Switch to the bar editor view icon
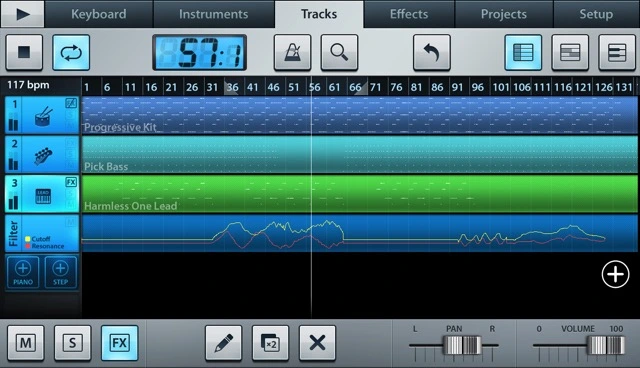Viewport: 640px width, 368px height. (570, 52)
